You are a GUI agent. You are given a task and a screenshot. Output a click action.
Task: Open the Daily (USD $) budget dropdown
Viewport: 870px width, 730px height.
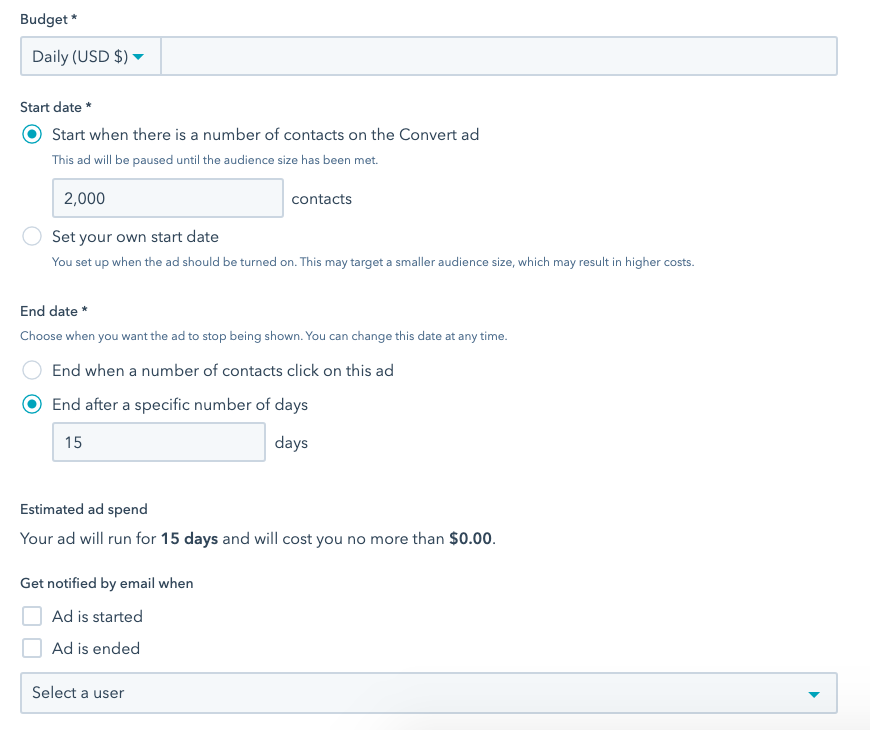click(89, 57)
